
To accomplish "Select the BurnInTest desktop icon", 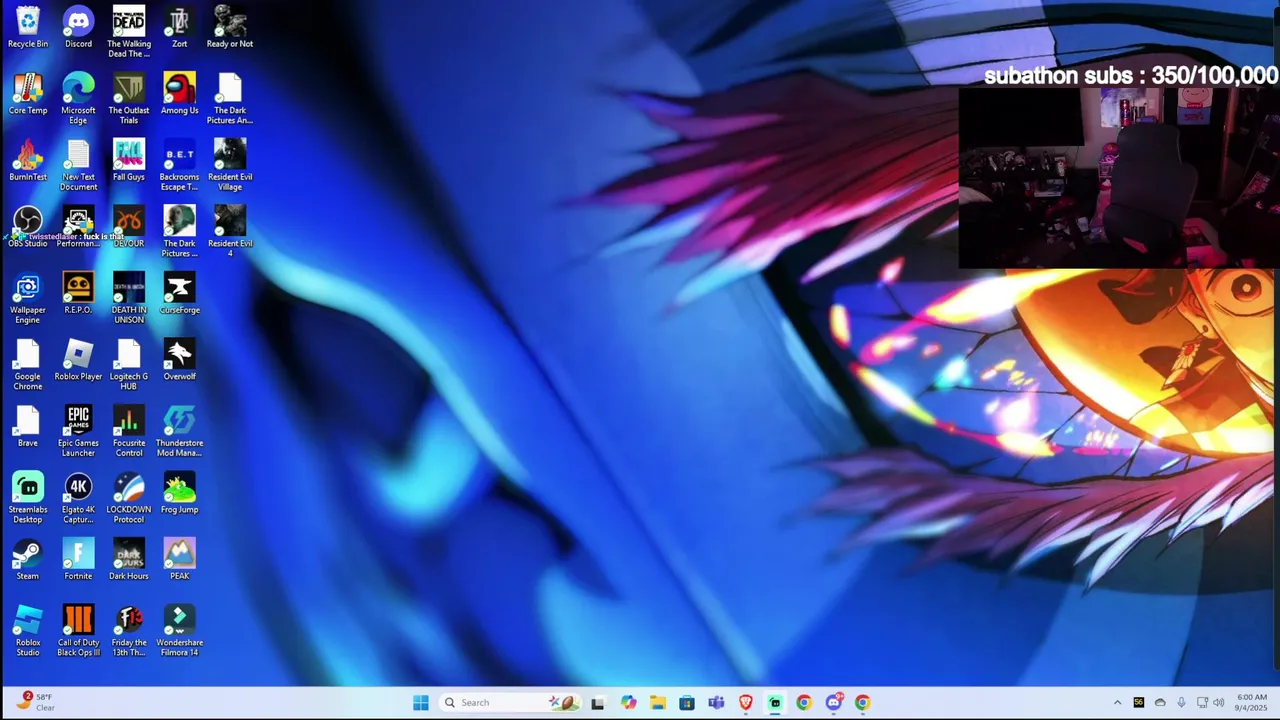I will coord(28,160).
